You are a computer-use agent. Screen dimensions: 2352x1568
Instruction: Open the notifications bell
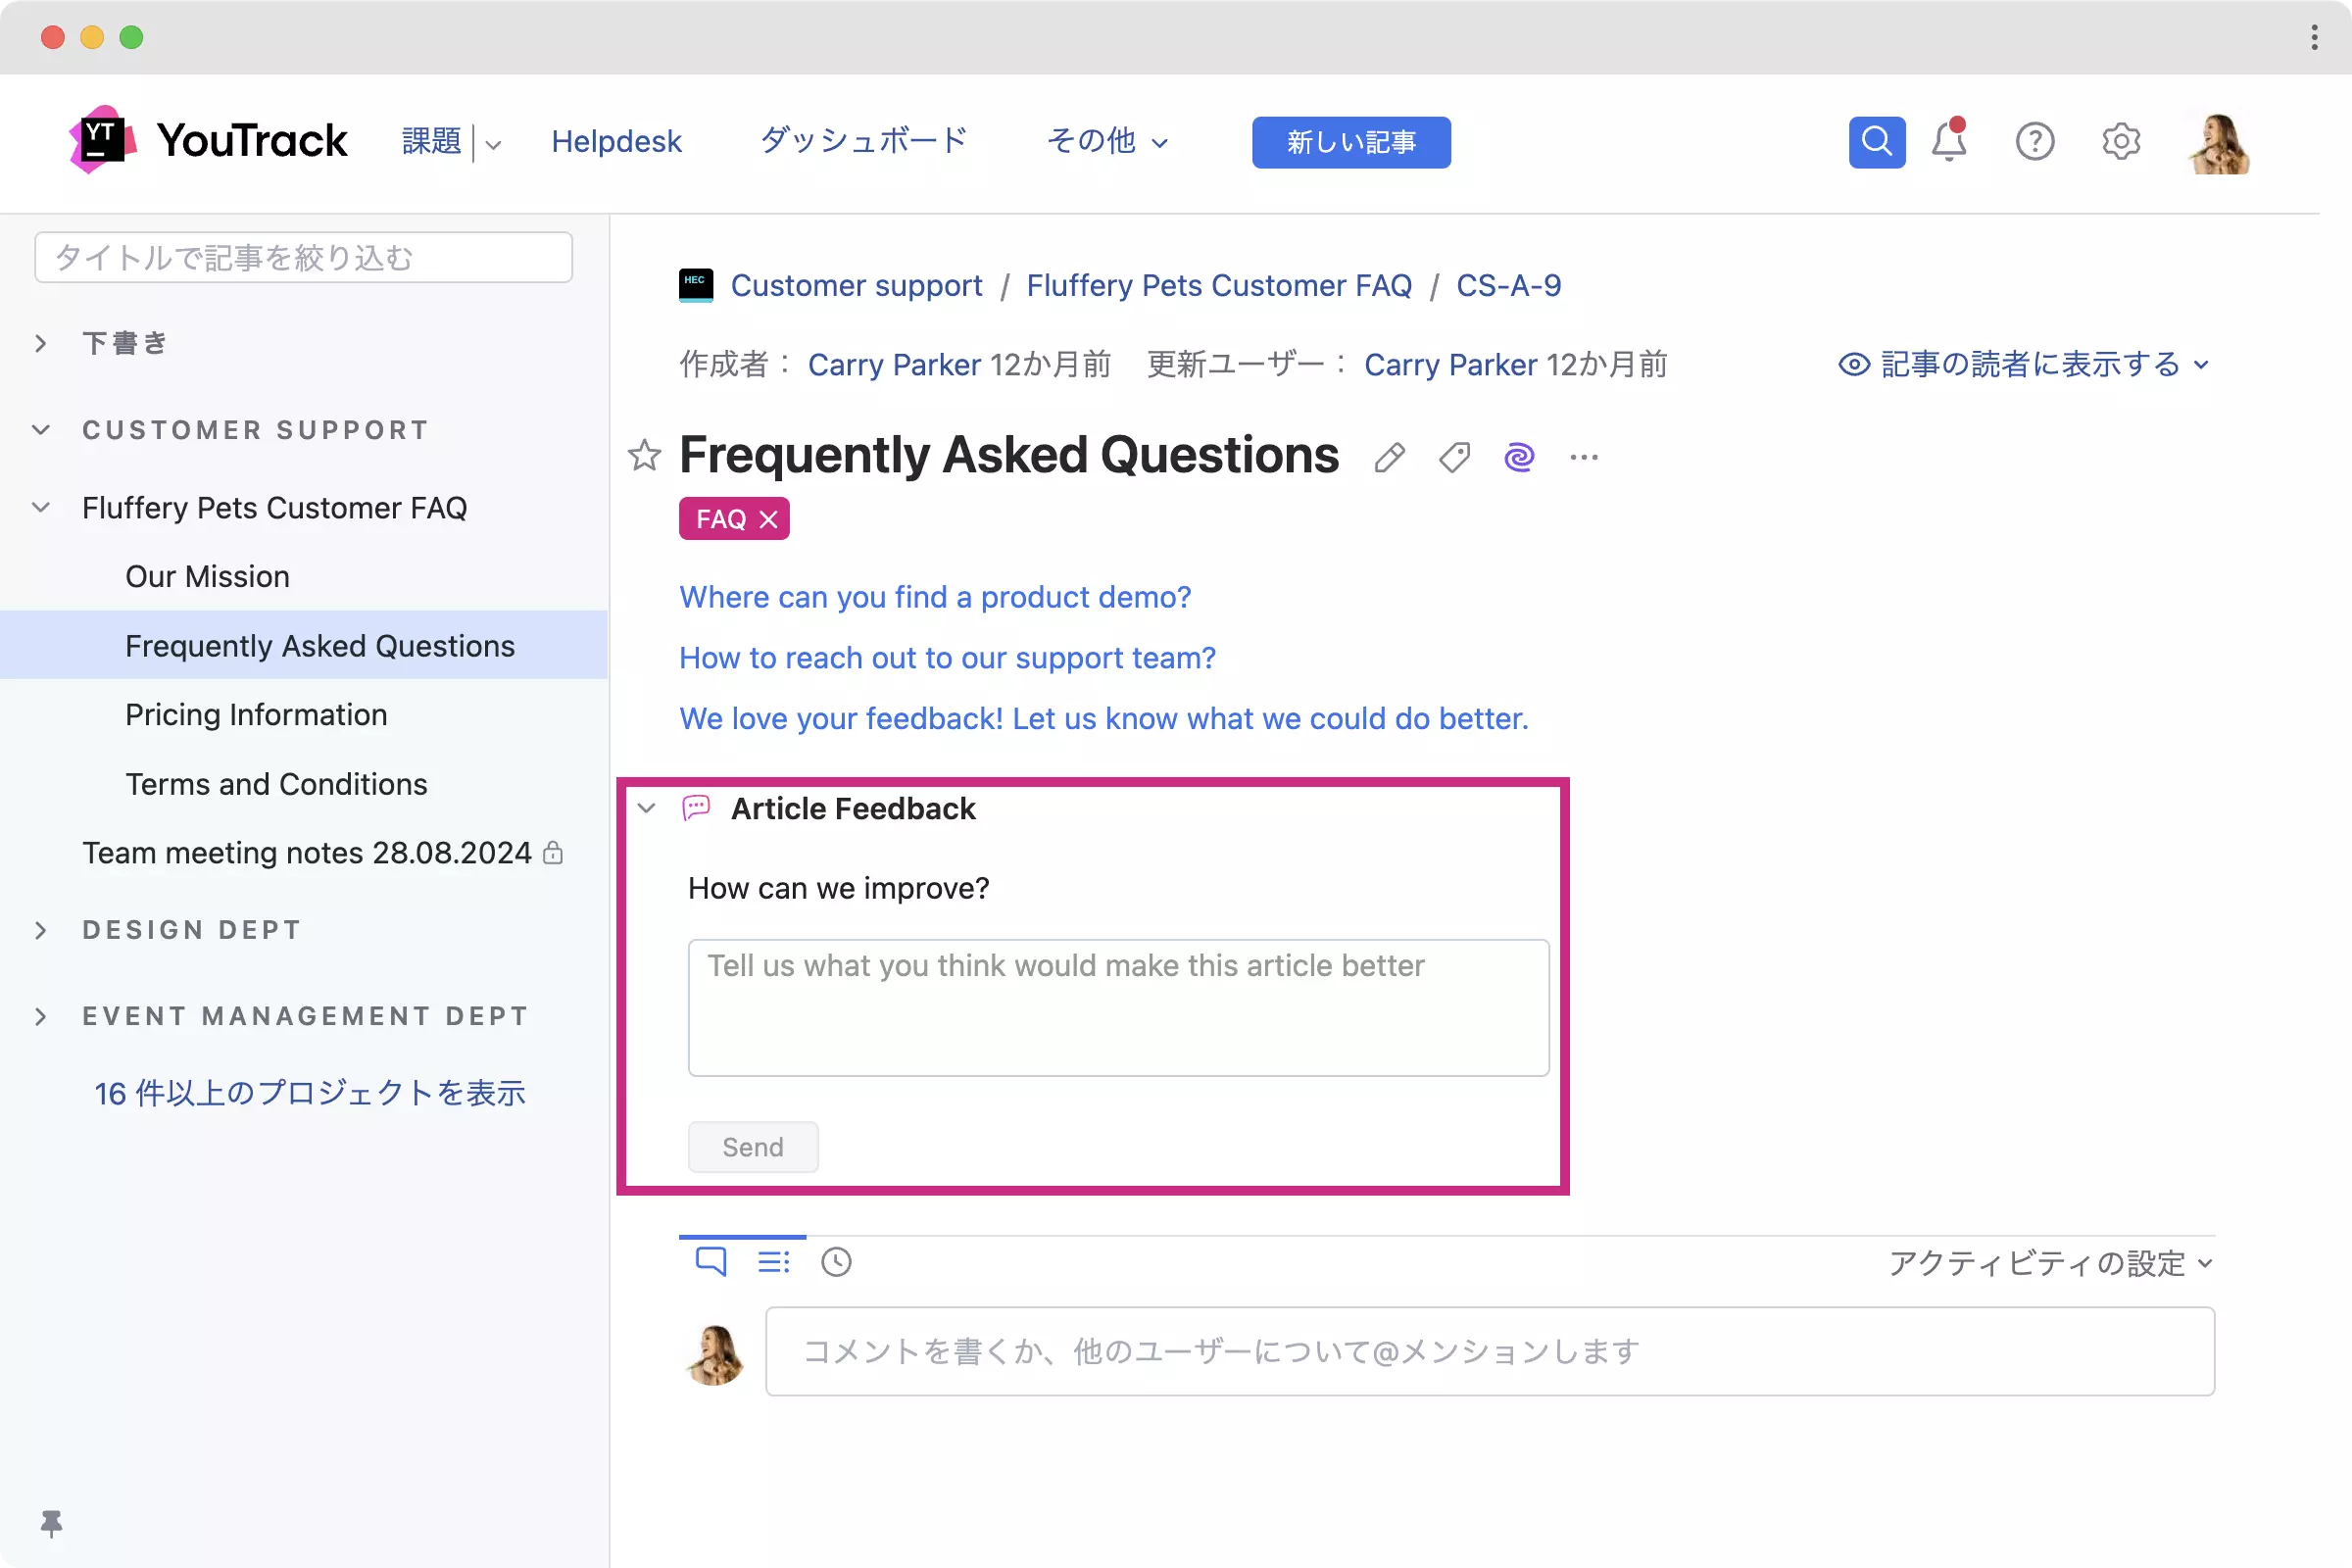click(x=1948, y=142)
